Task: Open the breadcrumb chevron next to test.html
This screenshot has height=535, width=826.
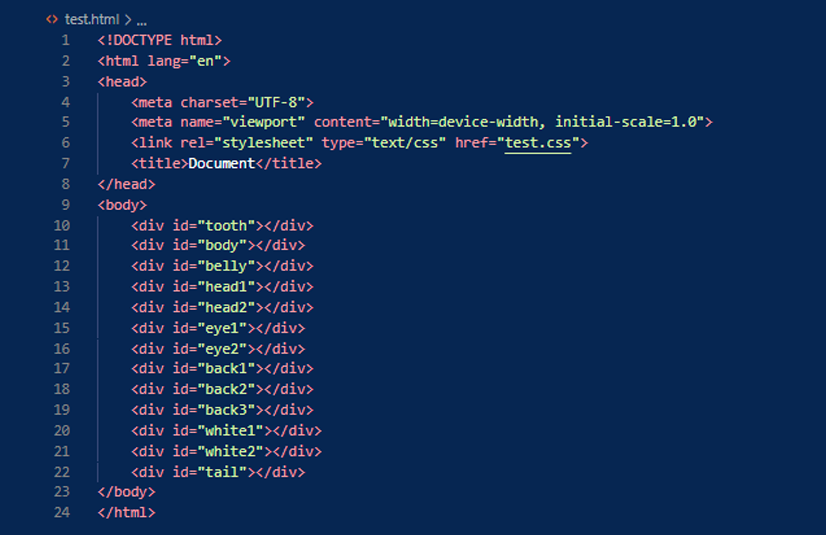Action: point(127,20)
